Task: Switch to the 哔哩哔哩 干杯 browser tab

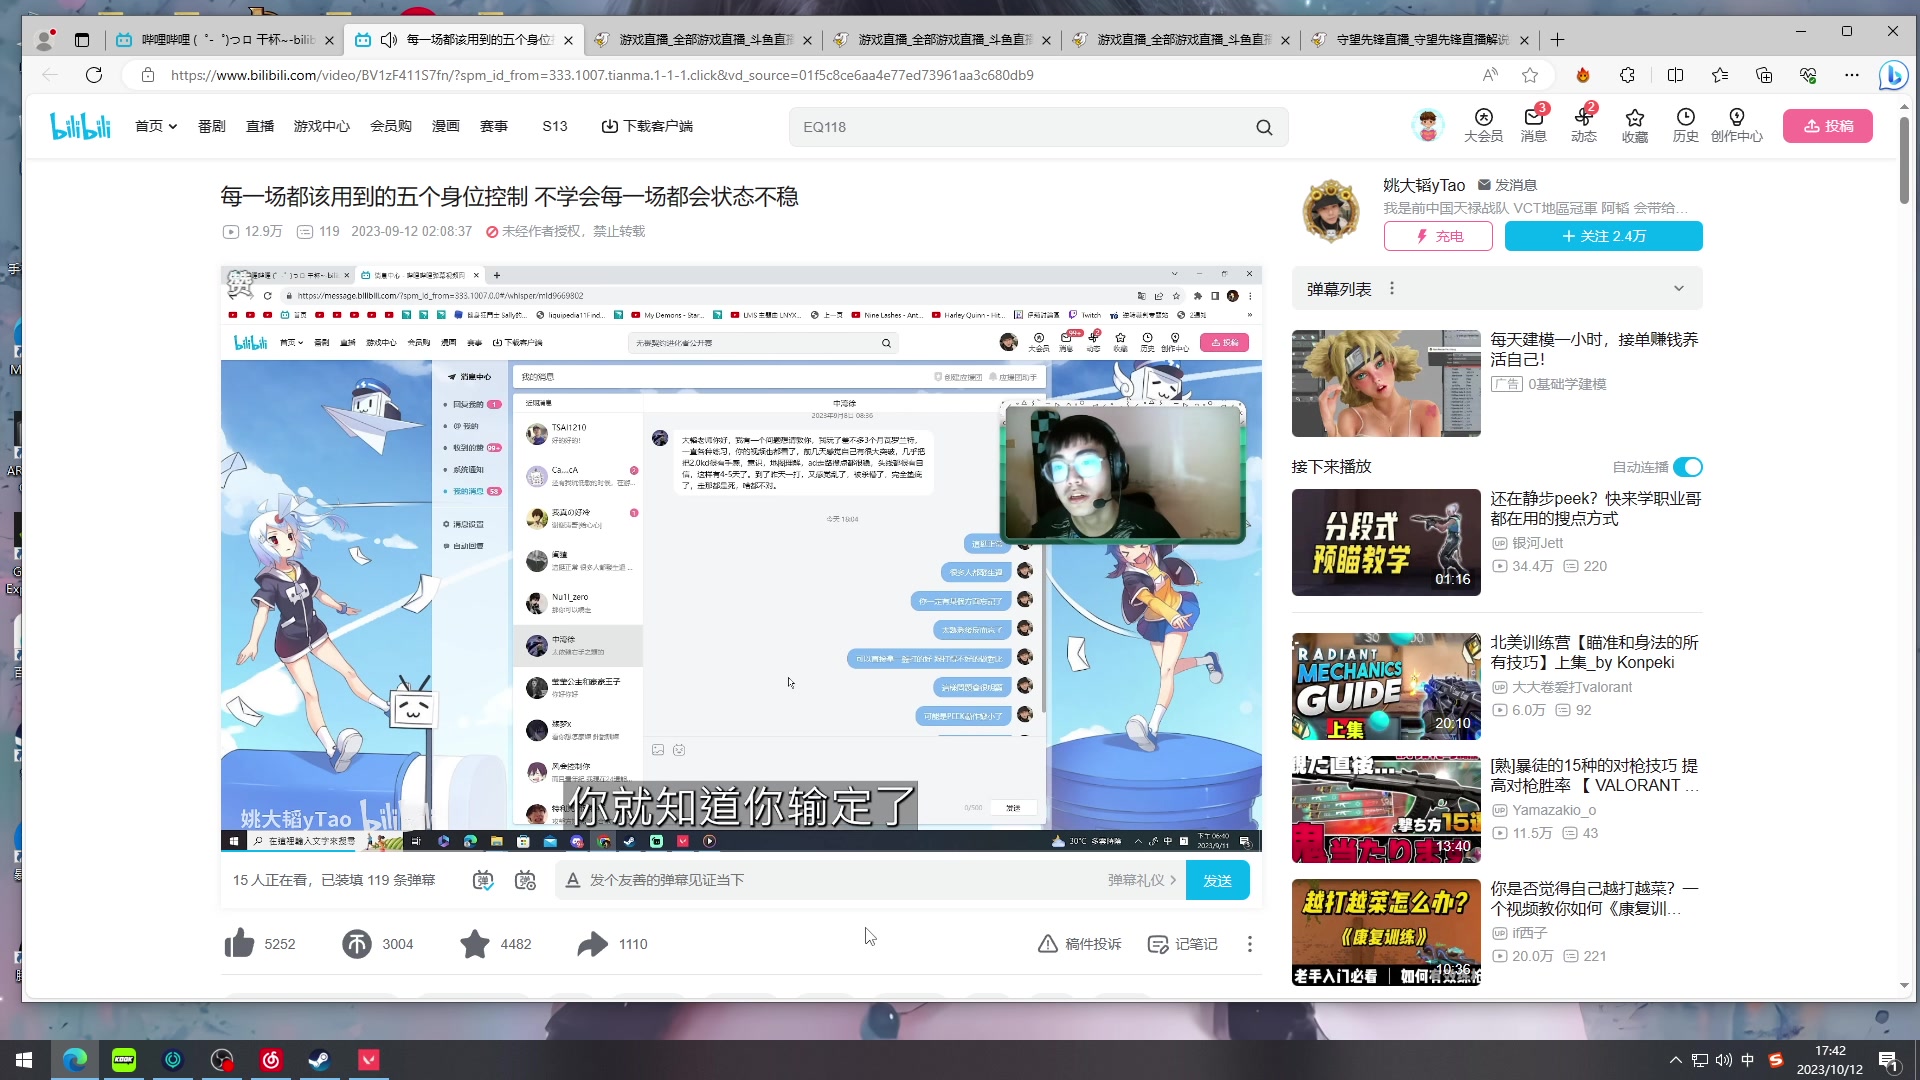Action: point(223,40)
